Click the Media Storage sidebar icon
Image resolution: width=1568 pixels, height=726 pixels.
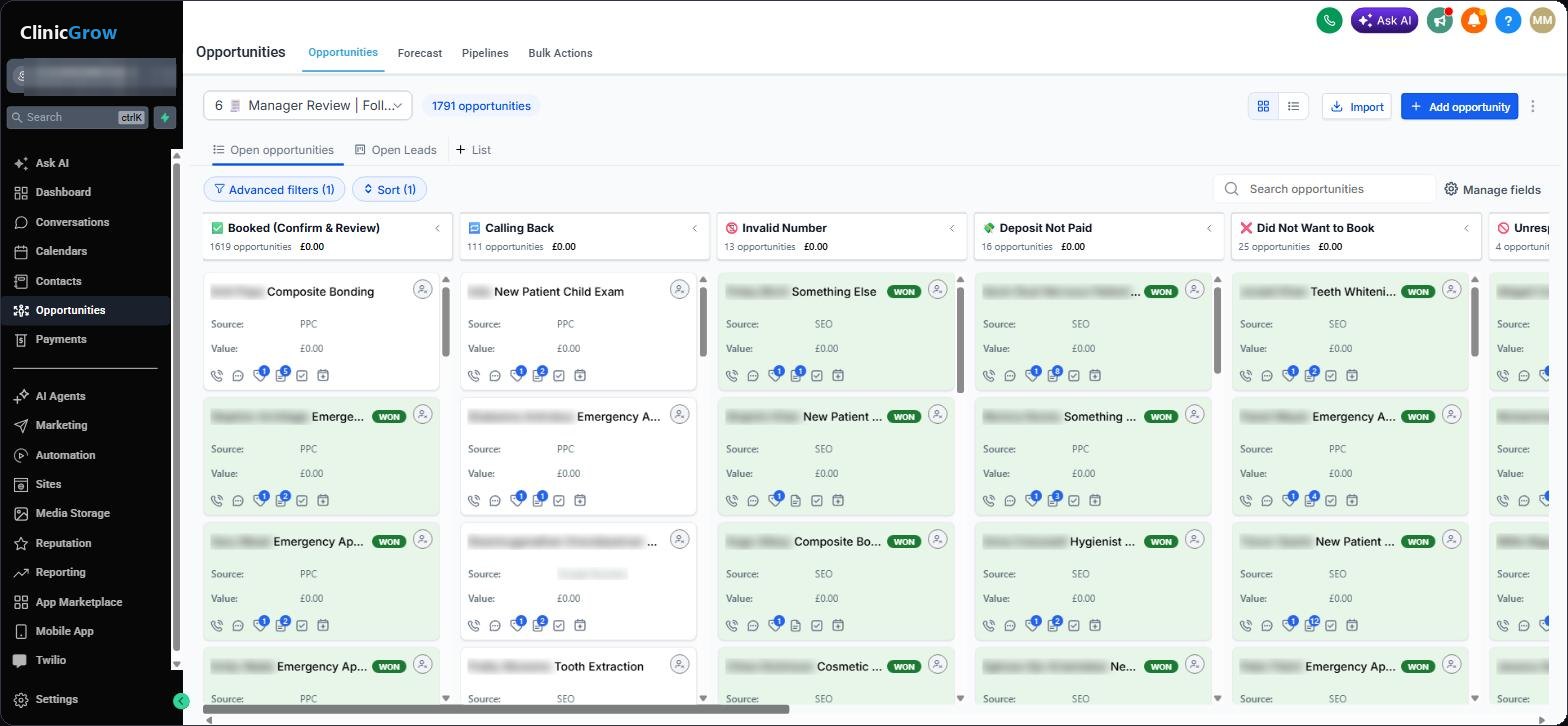21,513
